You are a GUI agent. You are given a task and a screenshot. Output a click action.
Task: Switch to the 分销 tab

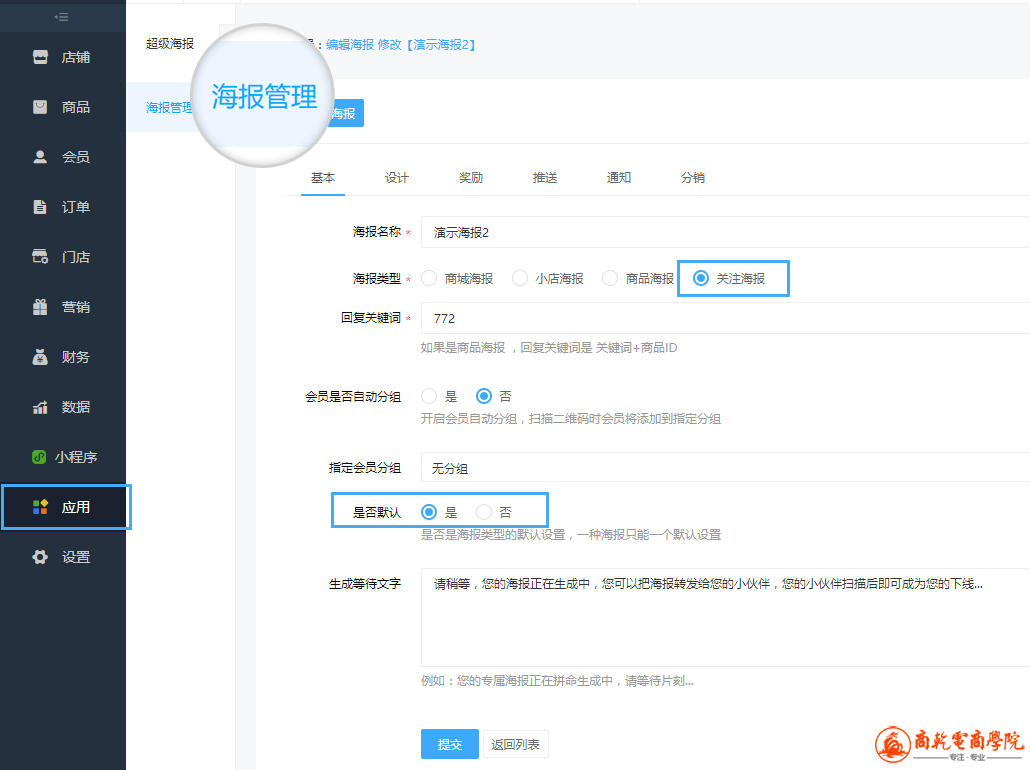pos(693,178)
